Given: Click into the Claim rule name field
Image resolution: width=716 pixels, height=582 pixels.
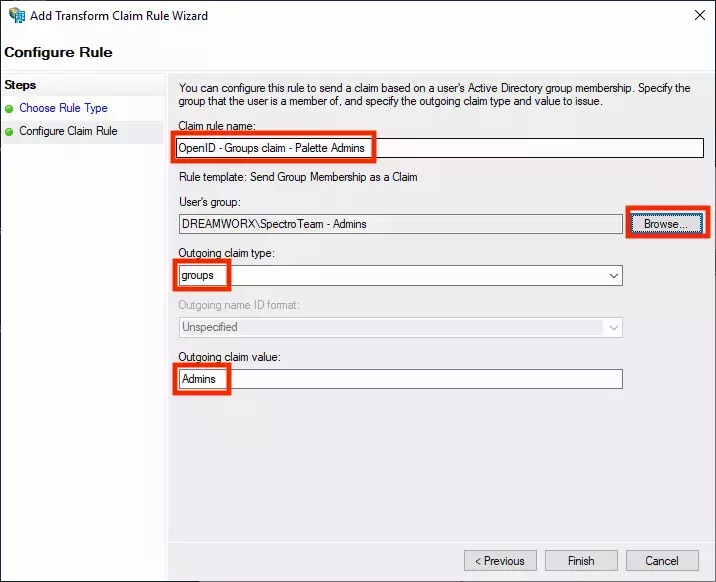Looking at the screenshot, I should (440, 149).
